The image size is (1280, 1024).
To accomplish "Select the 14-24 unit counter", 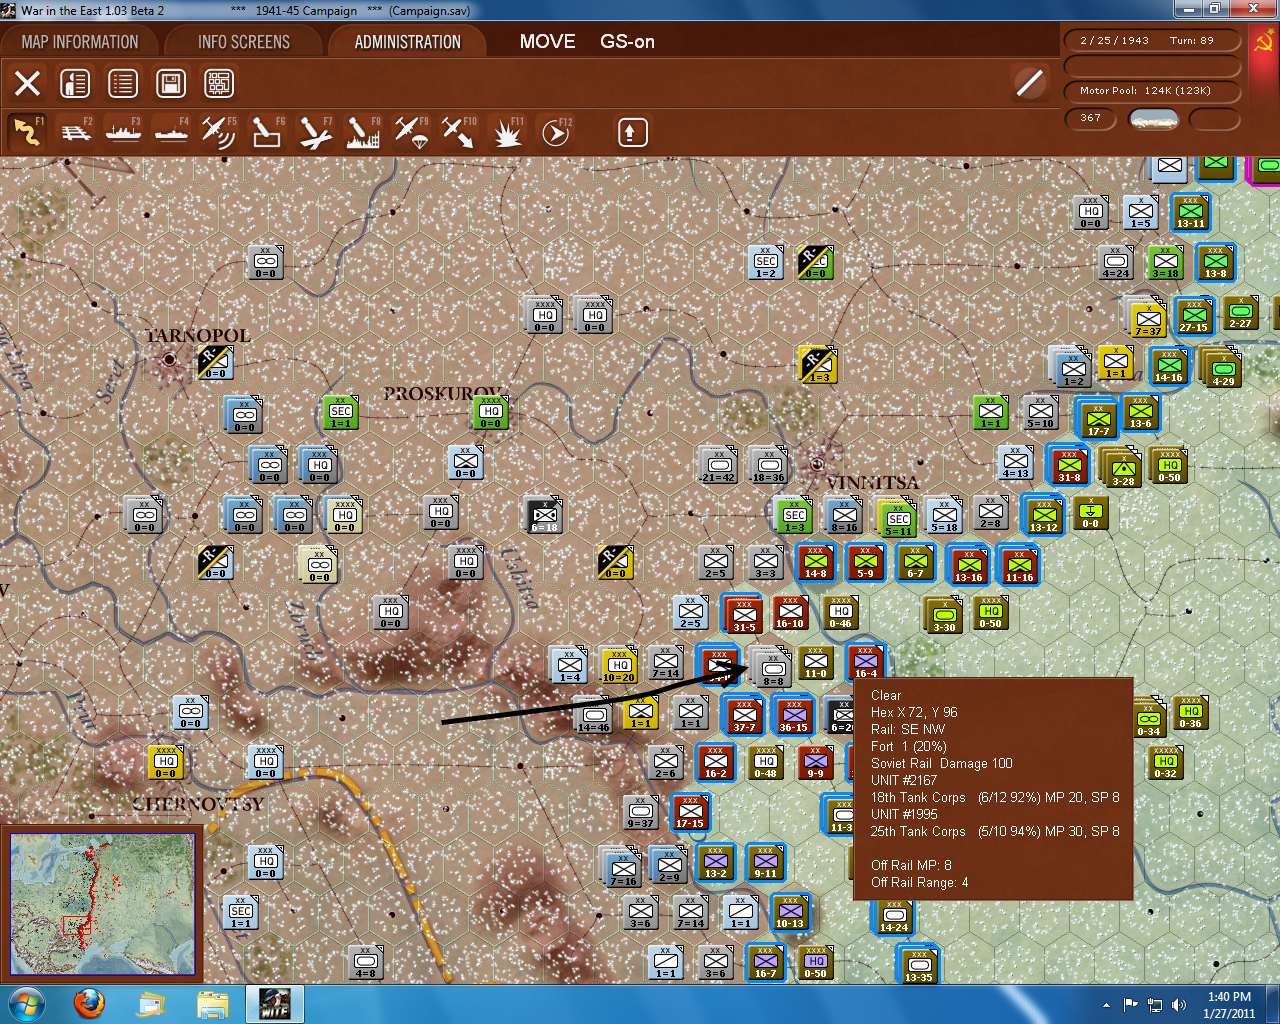I will 894,916.
